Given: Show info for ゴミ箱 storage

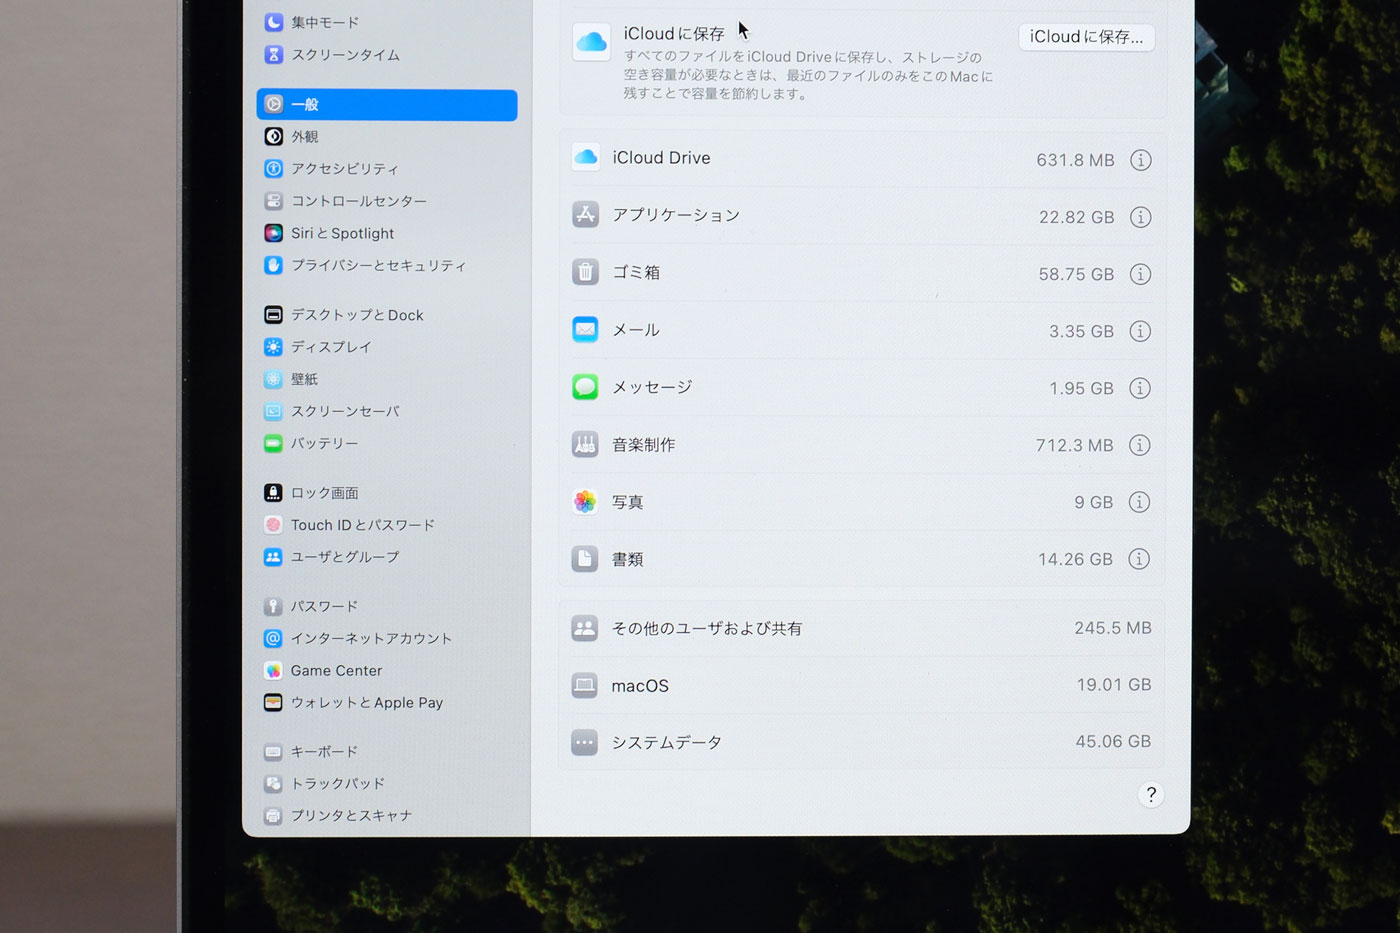Looking at the screenshot, I should [x=1140, y=274].
